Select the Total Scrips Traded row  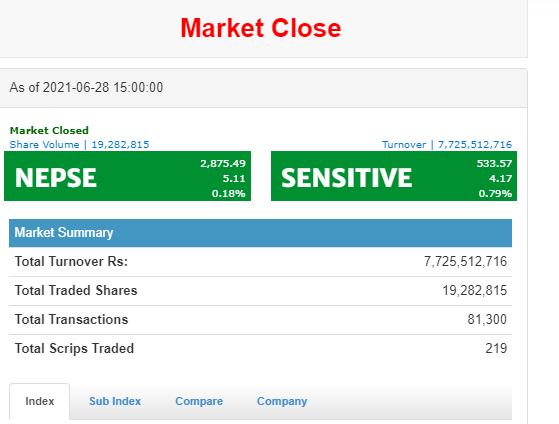pos(260,348)
